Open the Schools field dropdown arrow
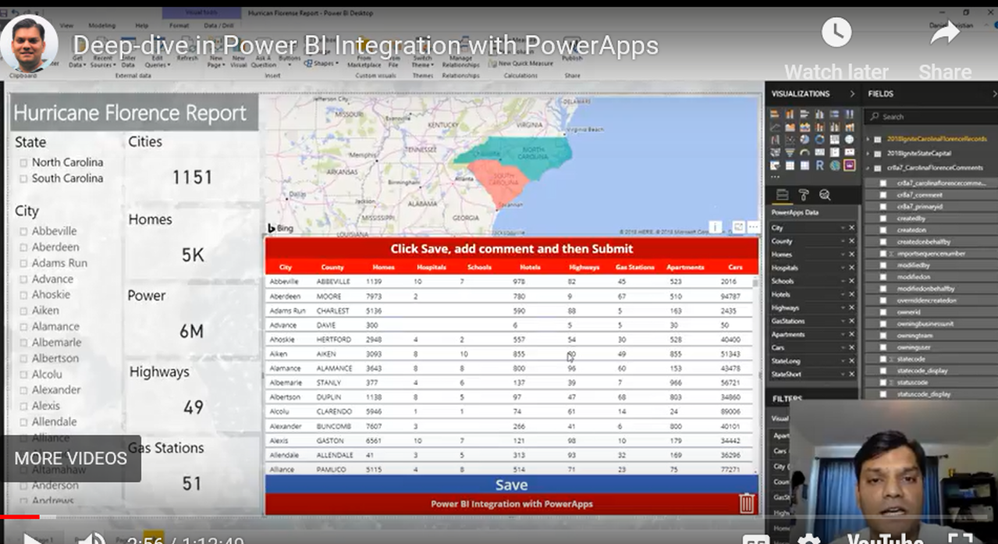The width and height of the screenshot is (998, 544). click(842, 281)
